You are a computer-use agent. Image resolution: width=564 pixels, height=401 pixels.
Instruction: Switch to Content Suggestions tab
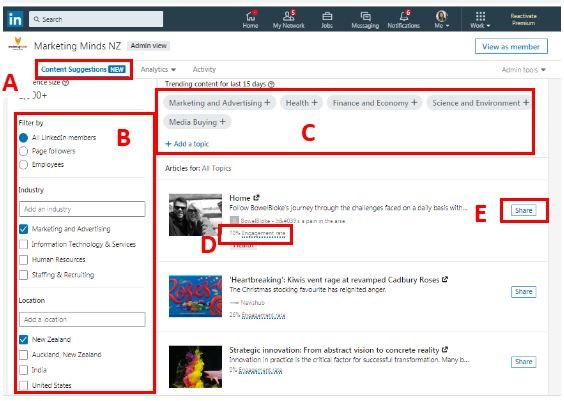(x=83, y=69)
